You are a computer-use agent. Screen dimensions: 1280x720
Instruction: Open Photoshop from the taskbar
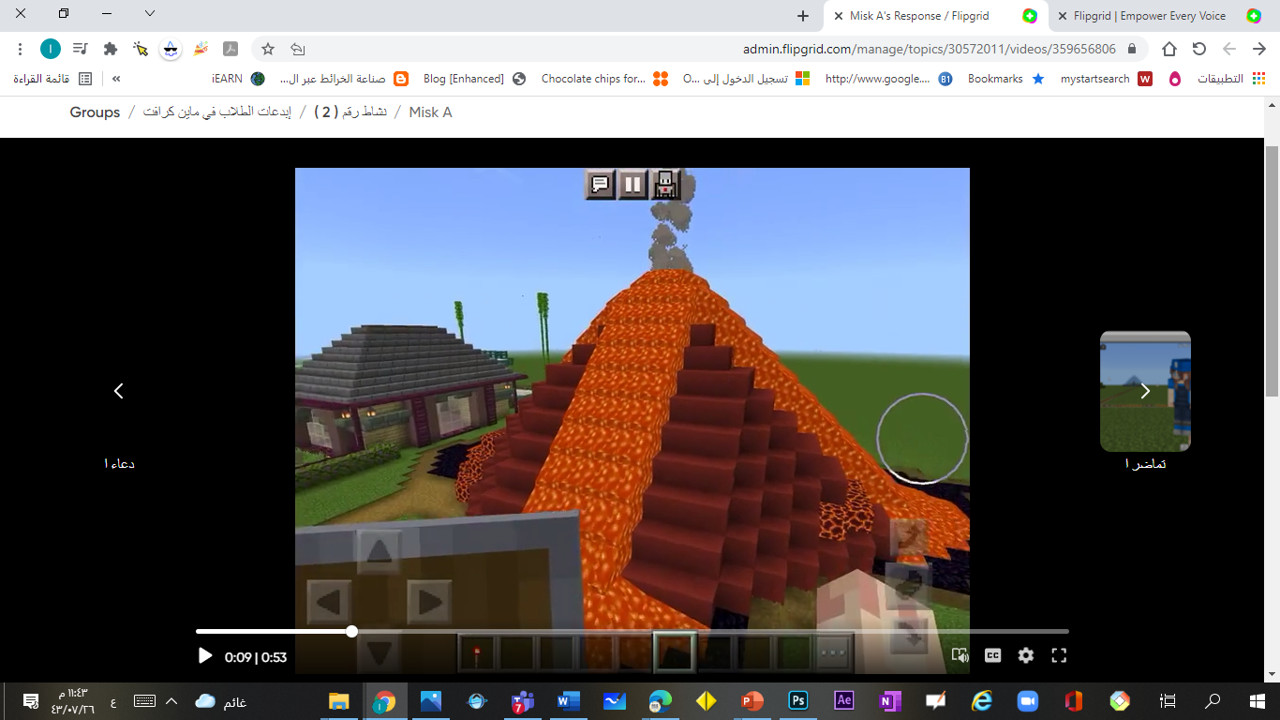coord(798,701)
